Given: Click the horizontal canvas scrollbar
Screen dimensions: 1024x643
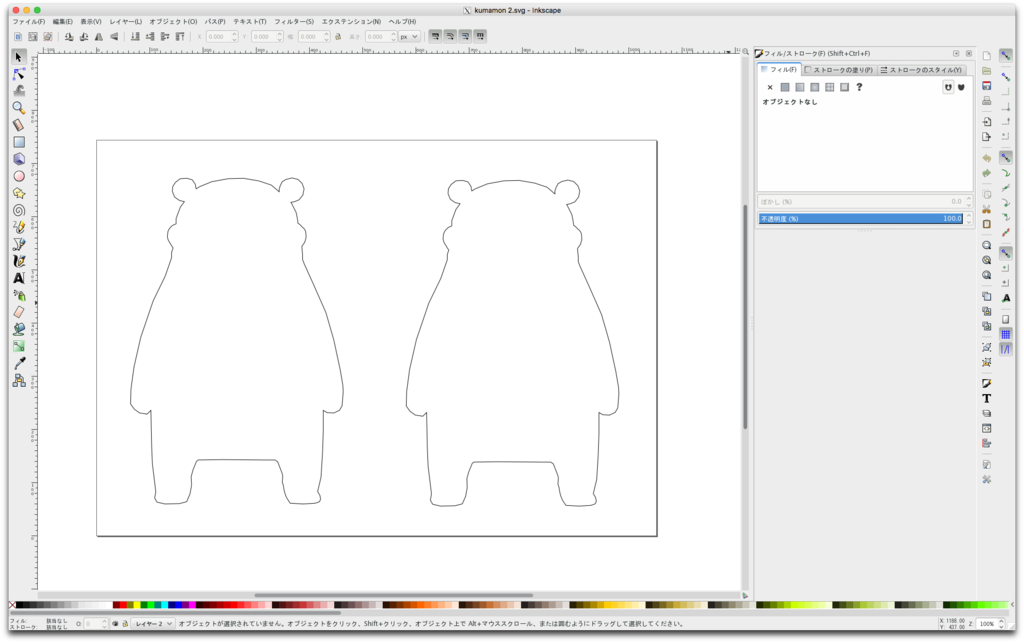Looking at the screenshot, I should [393, 595].
